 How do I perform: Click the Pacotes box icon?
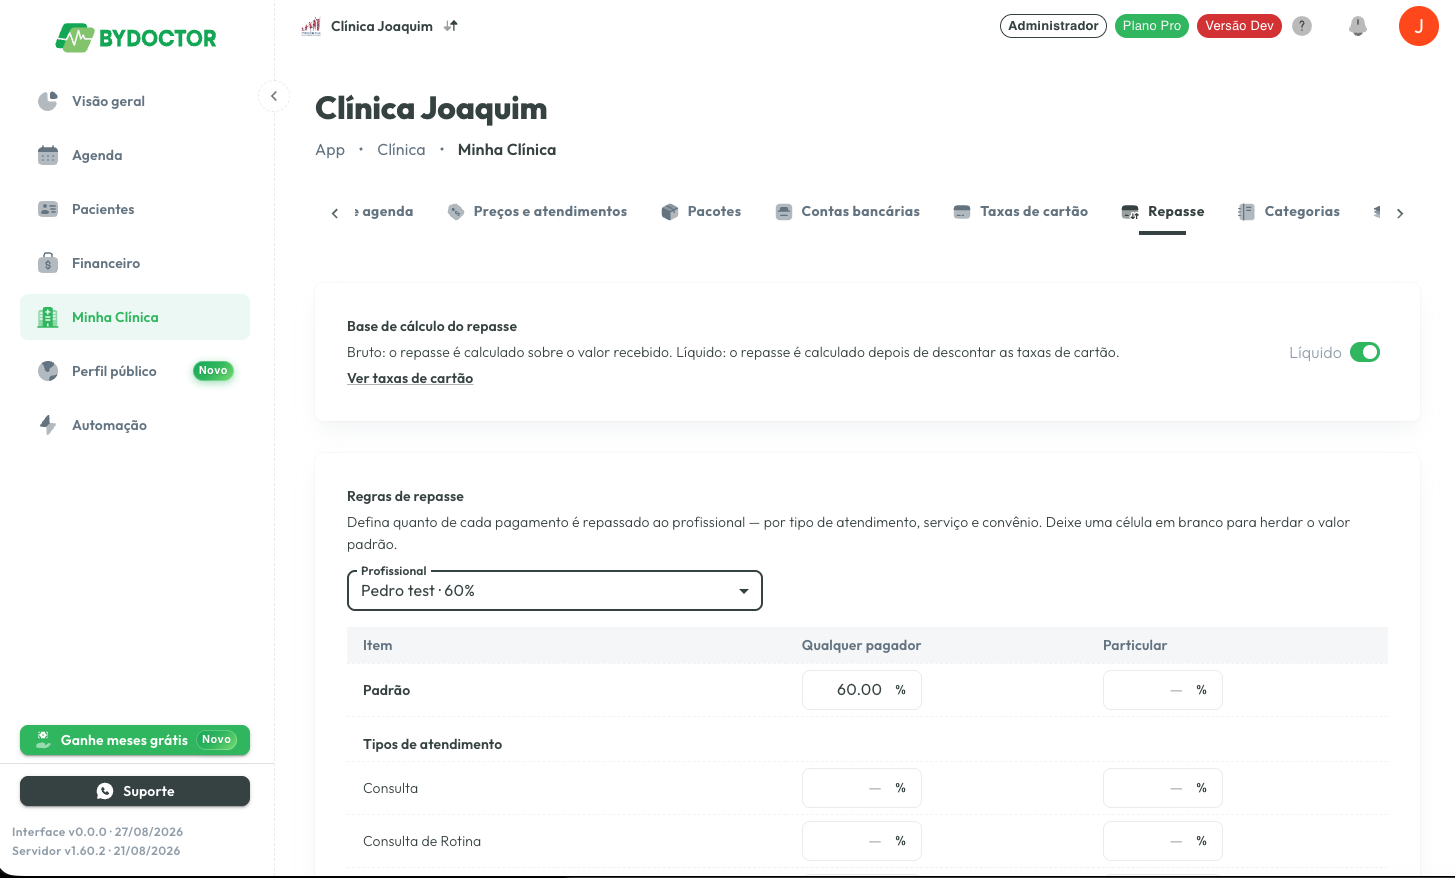pos(670,212)
